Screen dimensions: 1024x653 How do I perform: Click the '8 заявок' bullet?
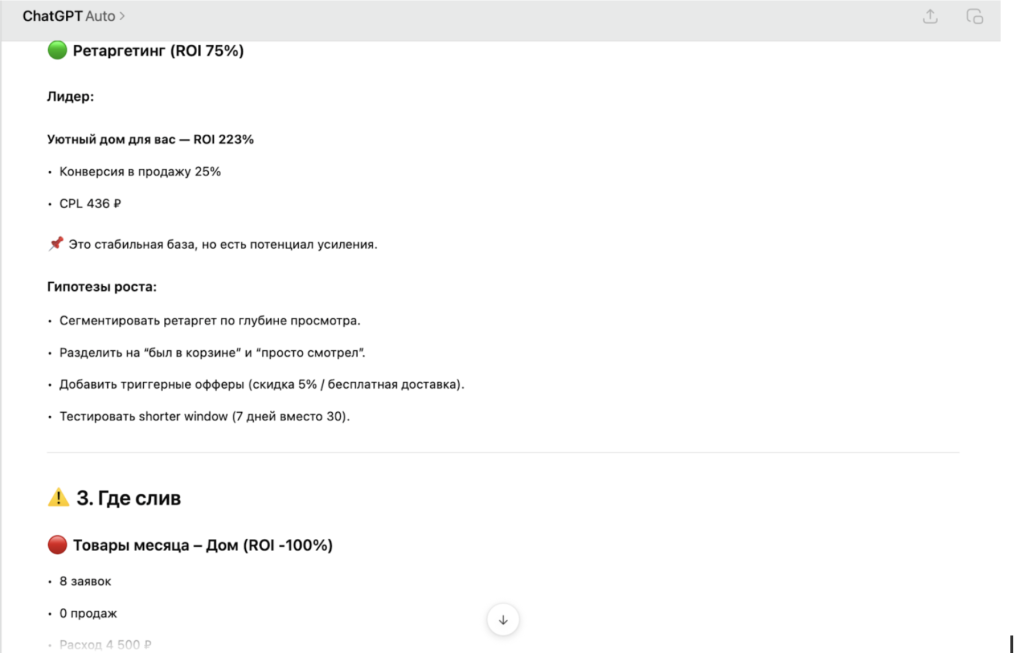click(85, 581)
